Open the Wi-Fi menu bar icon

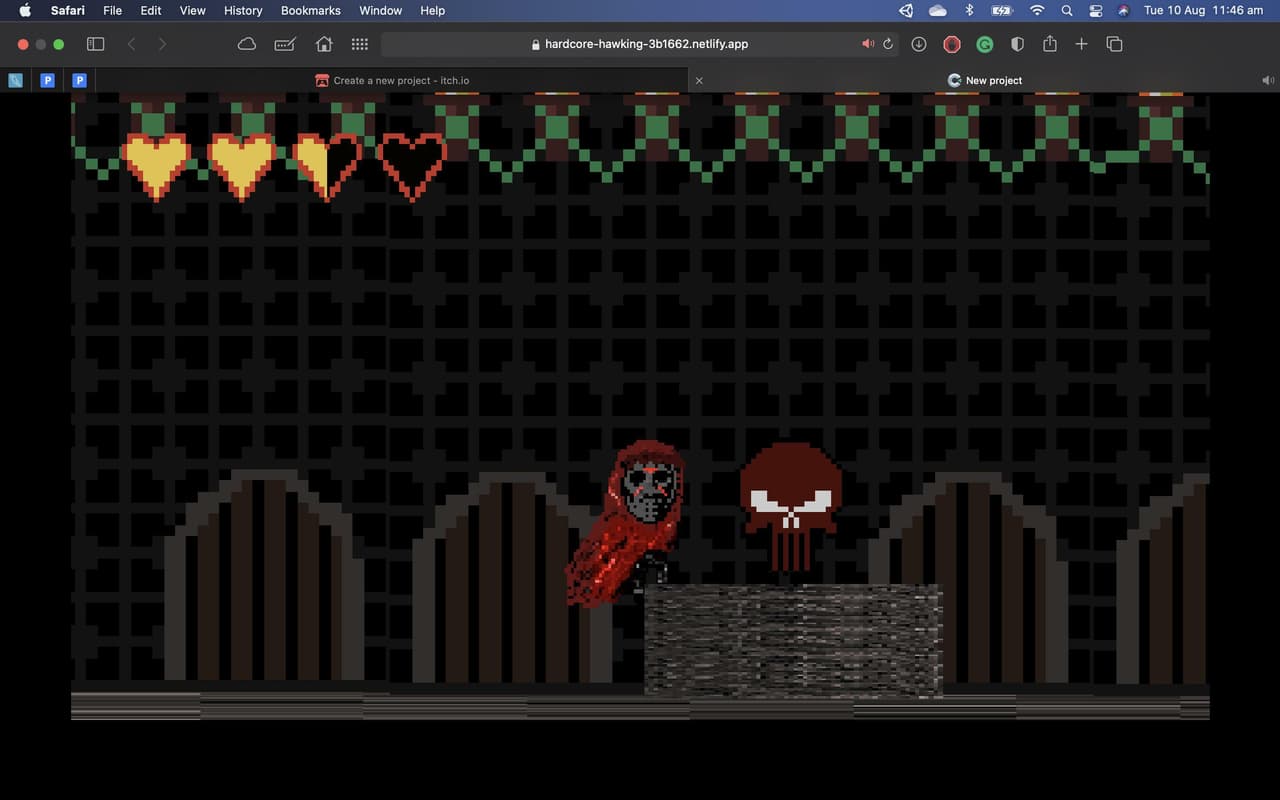click(1037, 10)
